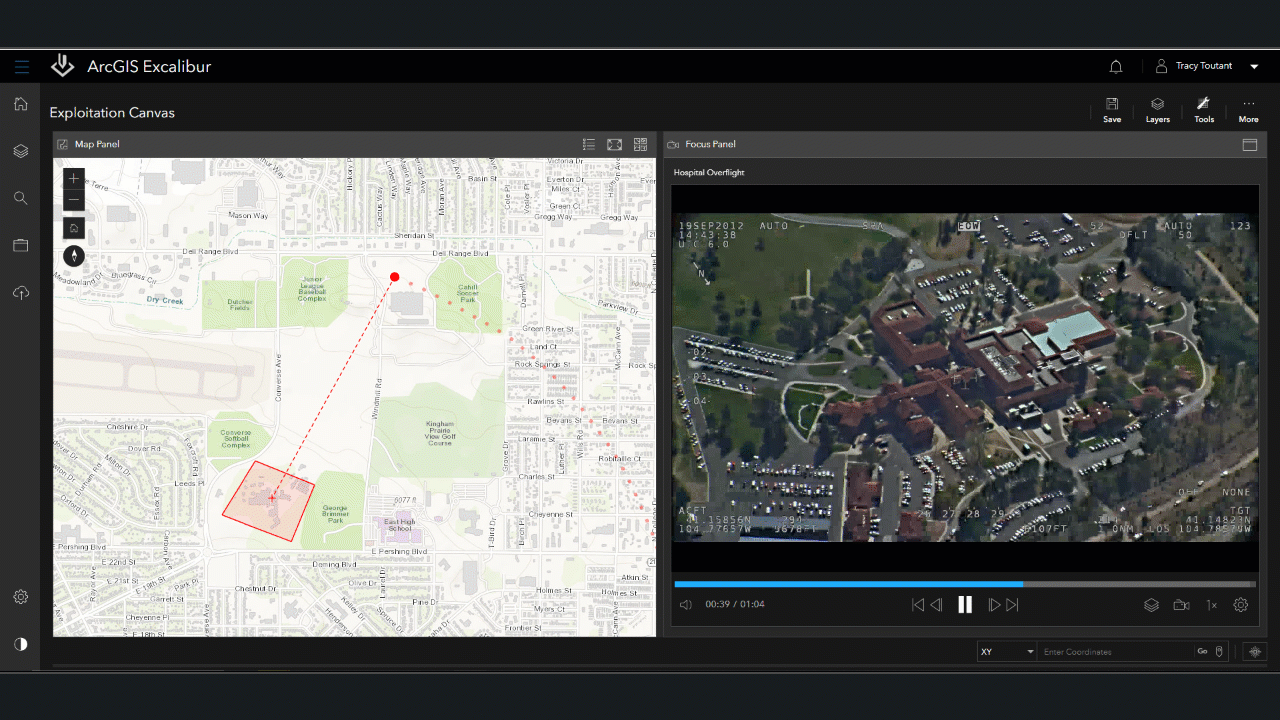Click Kingham Prairie View Golf Course label
The height and width of the screenshot is (720, 1280).
440,434
